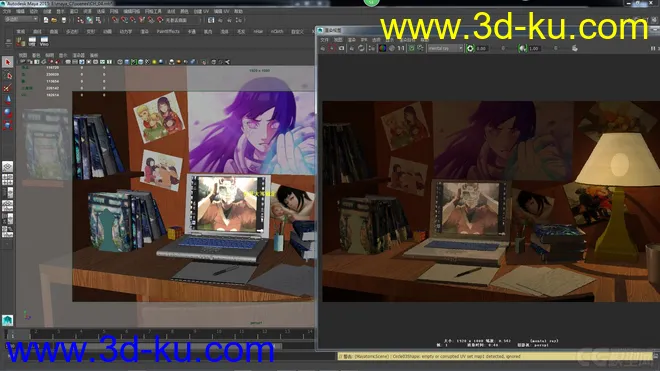Click the Display RGB channels icon
Image resolution: width=660 pixels, height=371 pixels.
click(382, 48)
